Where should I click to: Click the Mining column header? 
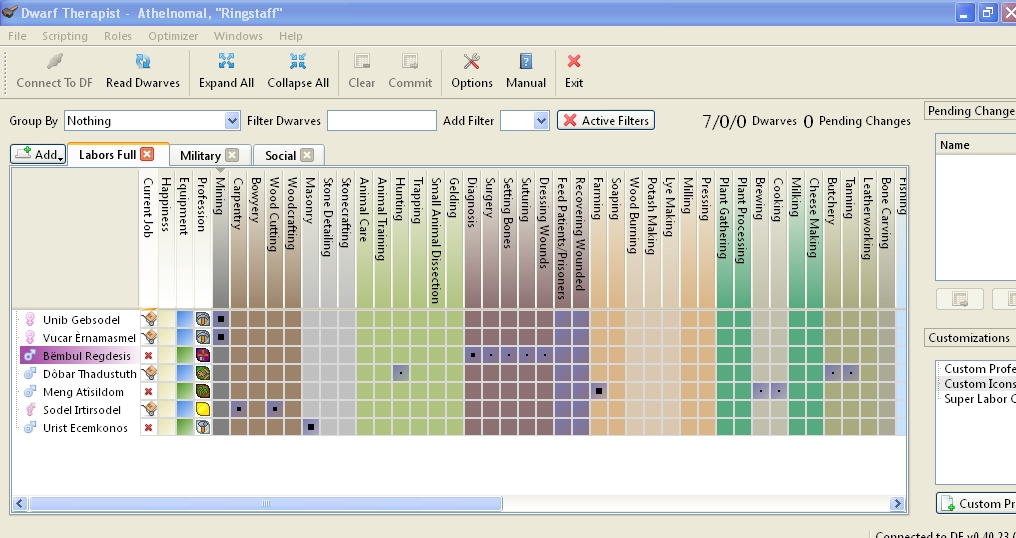coord(221,239)
